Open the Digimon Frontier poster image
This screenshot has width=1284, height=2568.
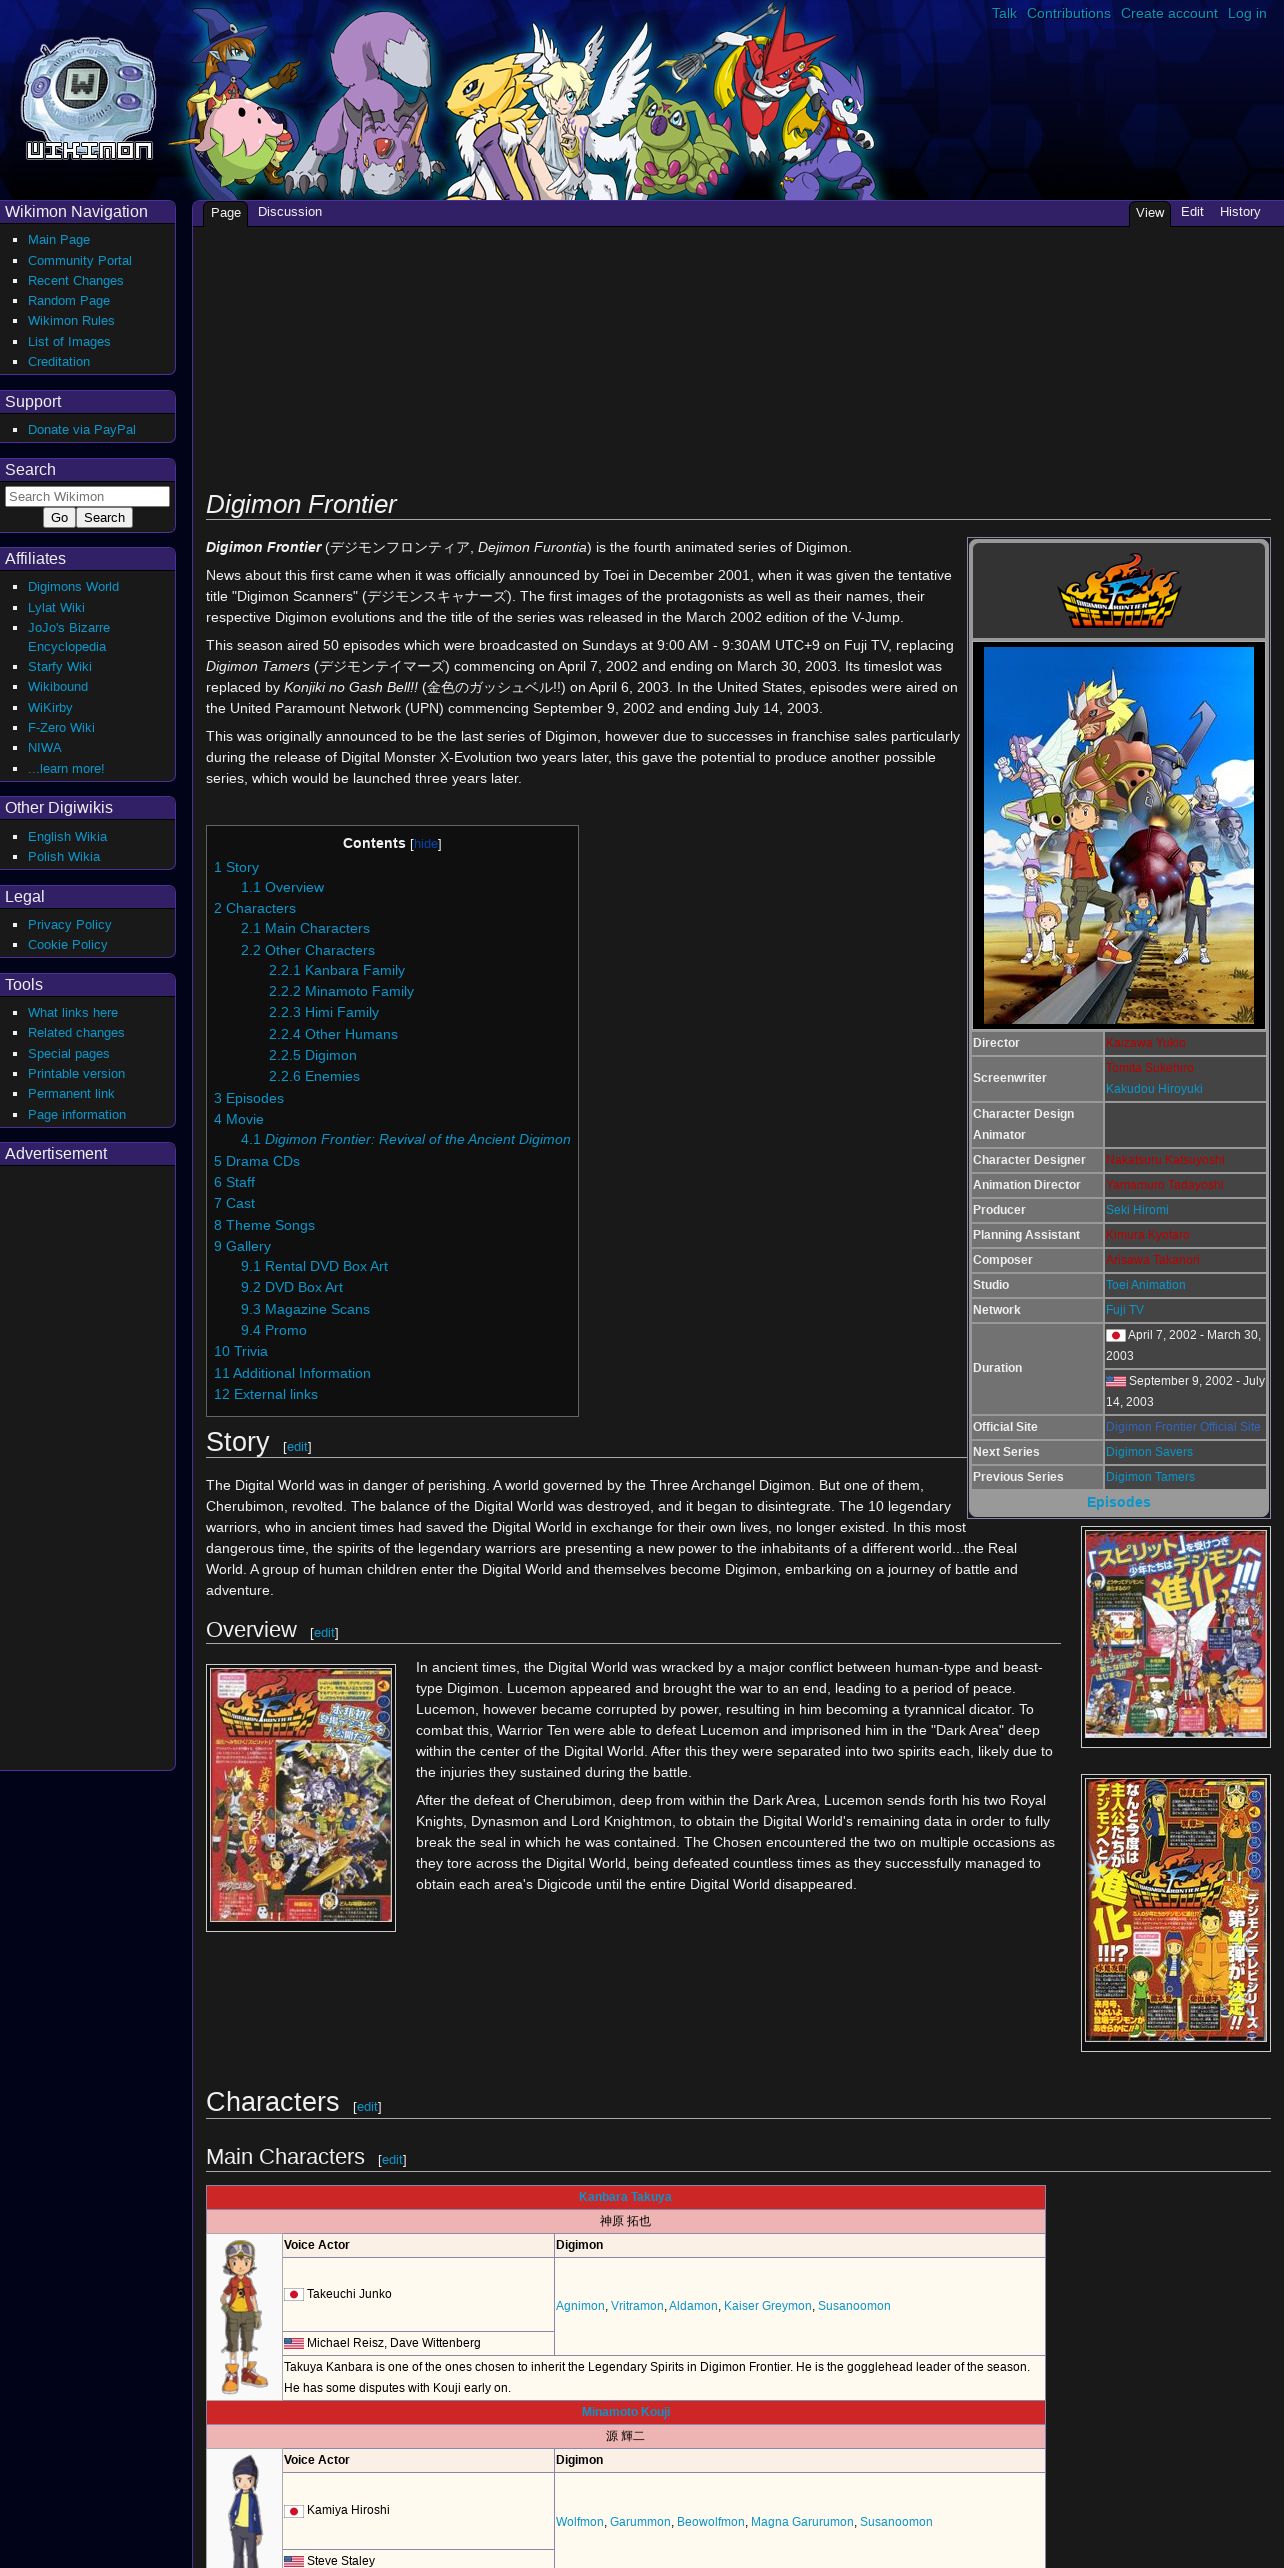1119,835
